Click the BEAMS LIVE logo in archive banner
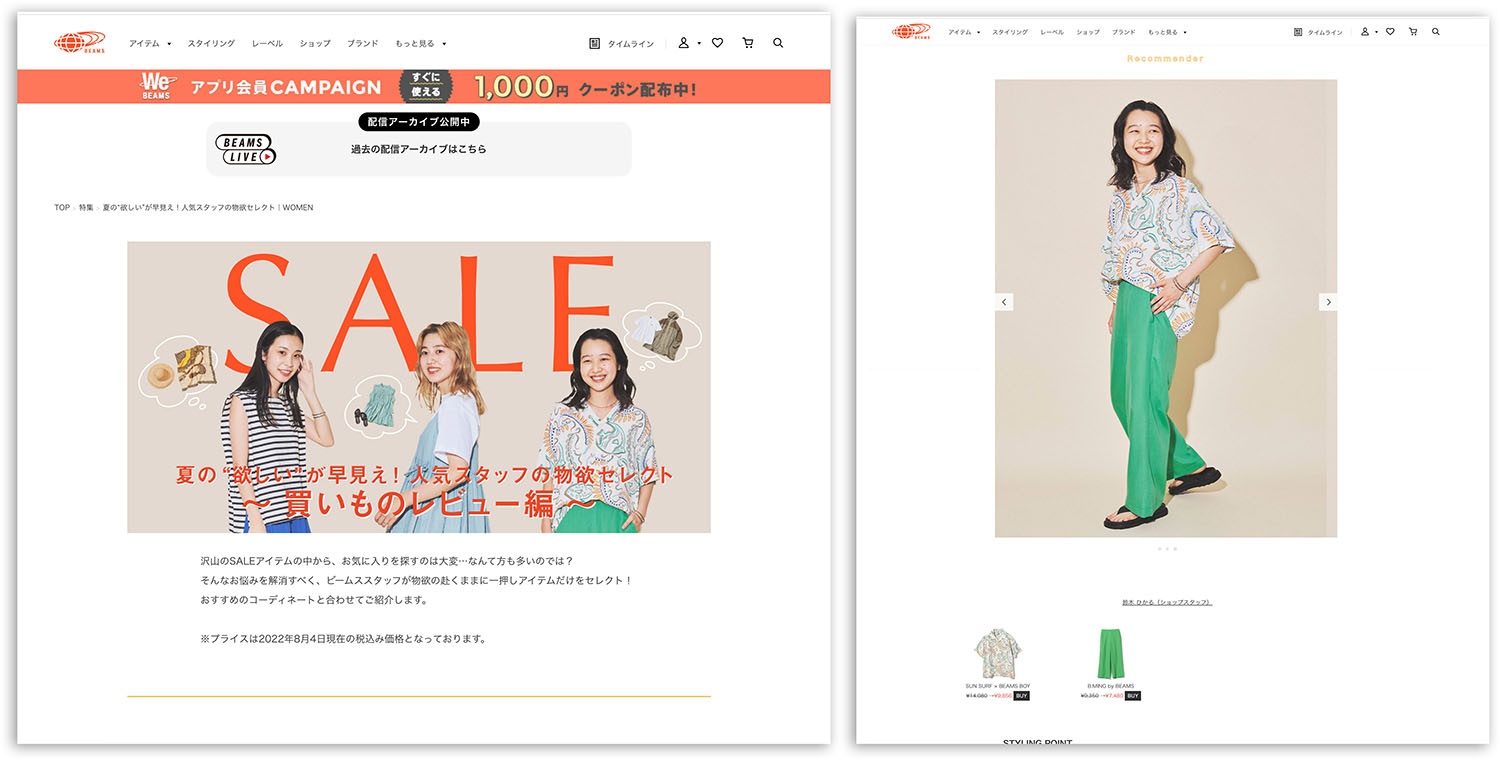The height and width of the screenshot is (760, 1500). coord(246,150)
